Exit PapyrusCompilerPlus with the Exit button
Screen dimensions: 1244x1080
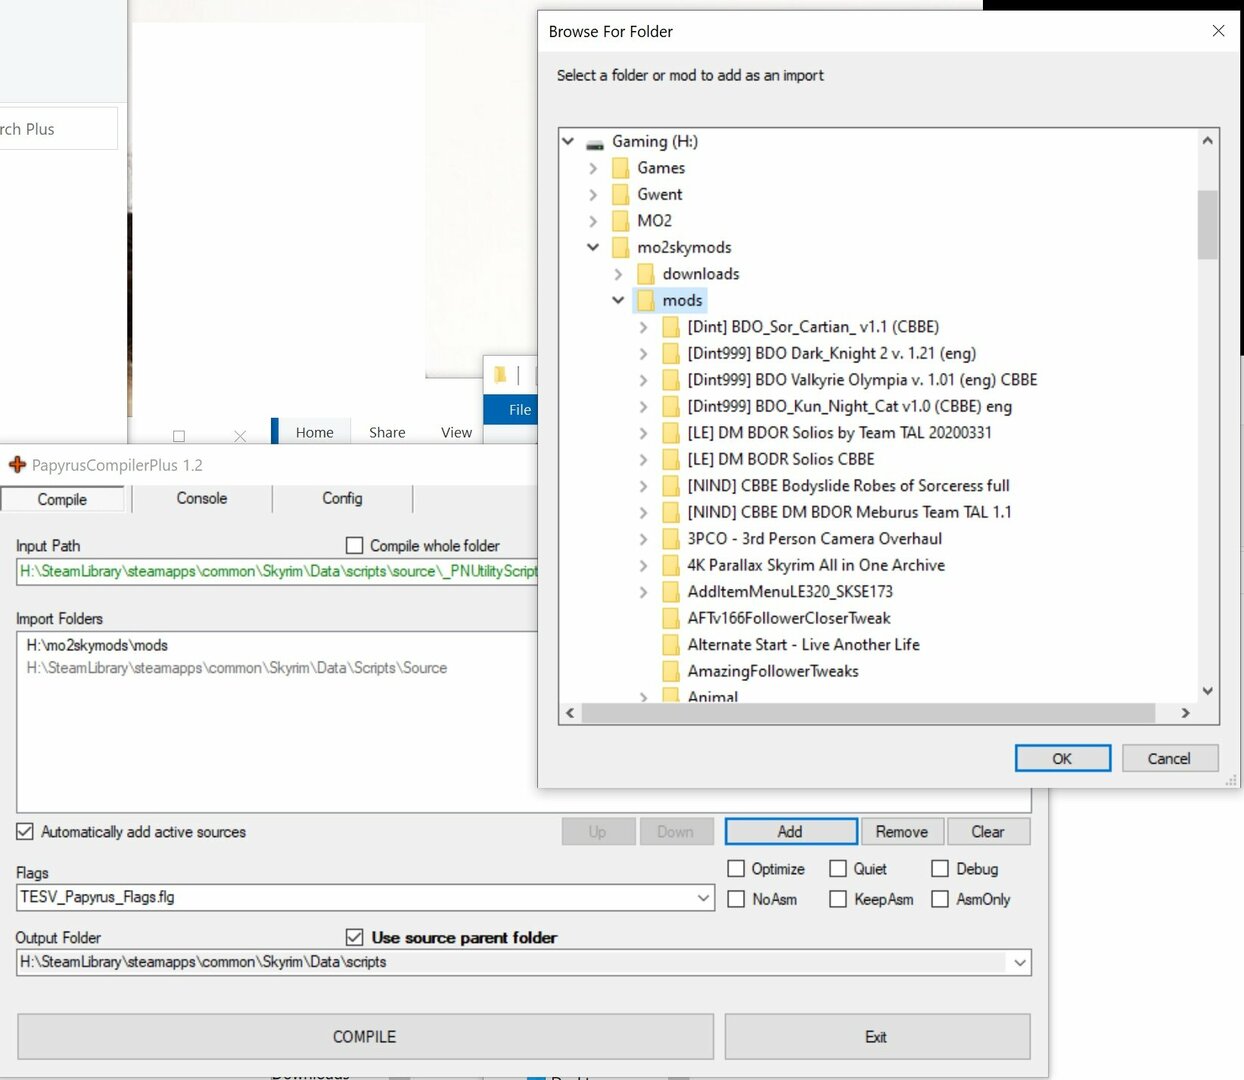(877, 1037)
